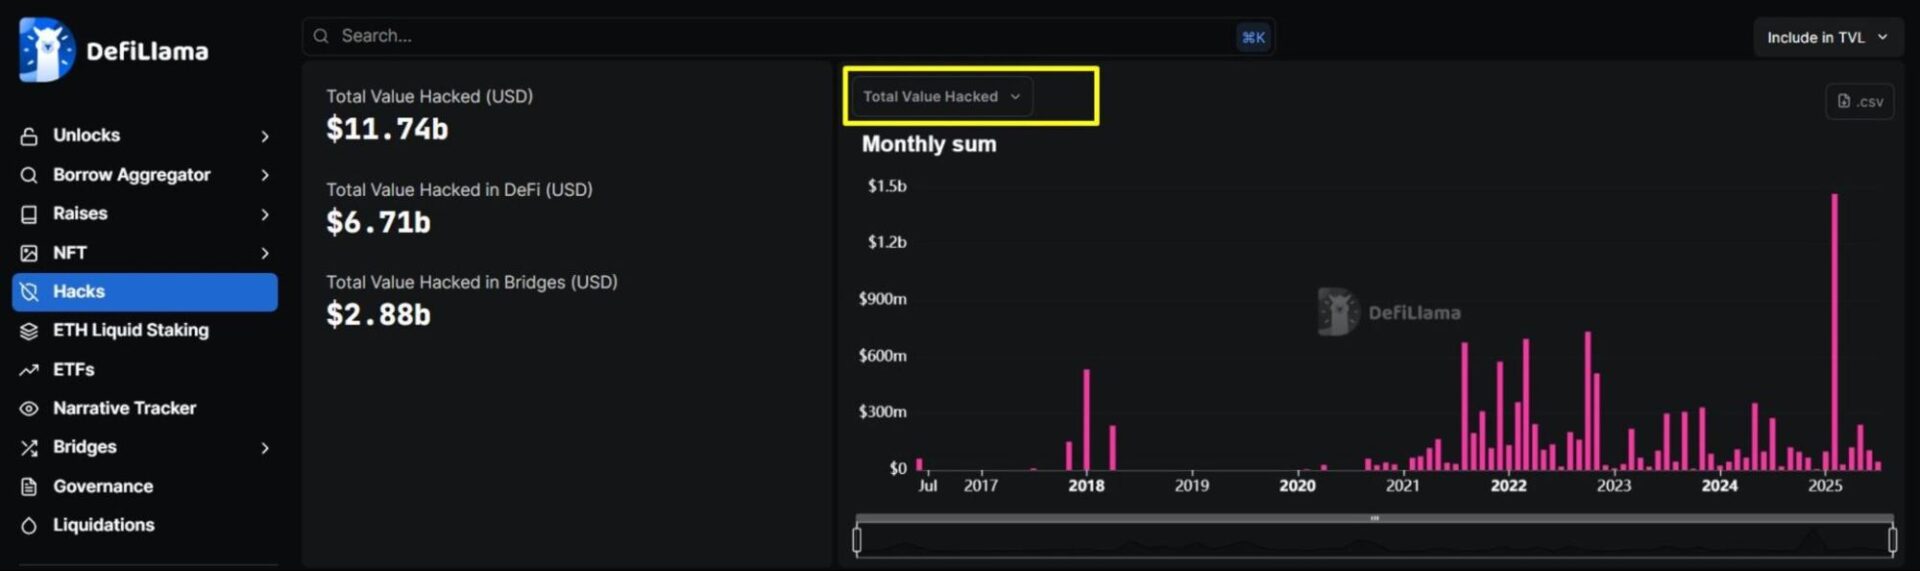The height and width of the screenshot is (571, 1920).
Task: Select the Hacks menu item
Action: (145, 292)
